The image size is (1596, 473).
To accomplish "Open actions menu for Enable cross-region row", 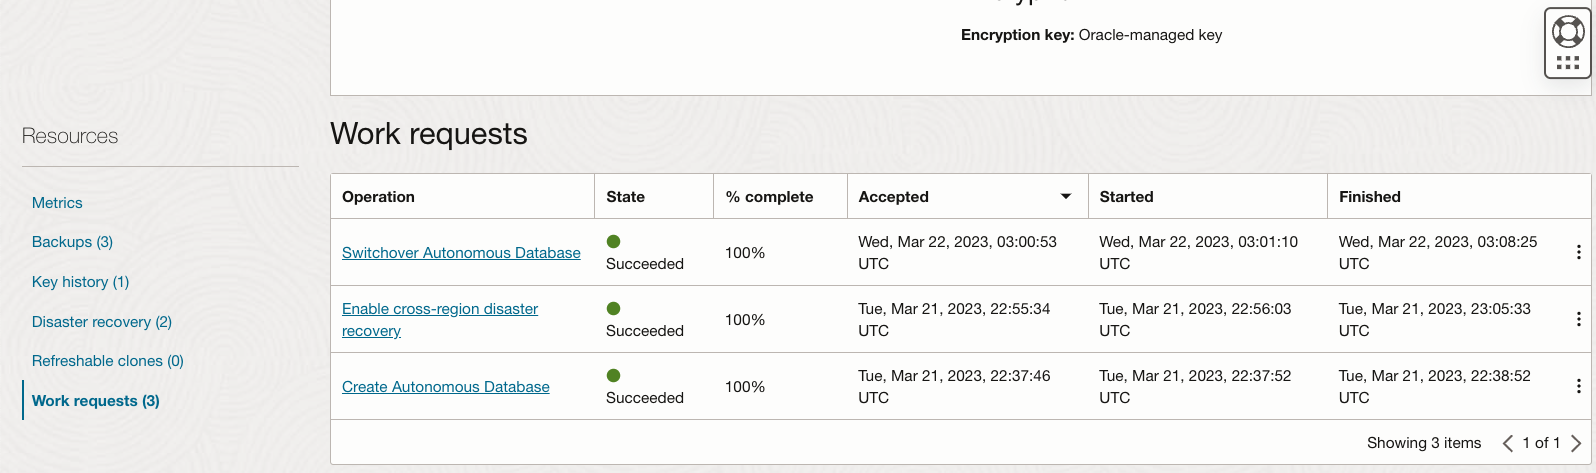I will tap(1578, 320).
